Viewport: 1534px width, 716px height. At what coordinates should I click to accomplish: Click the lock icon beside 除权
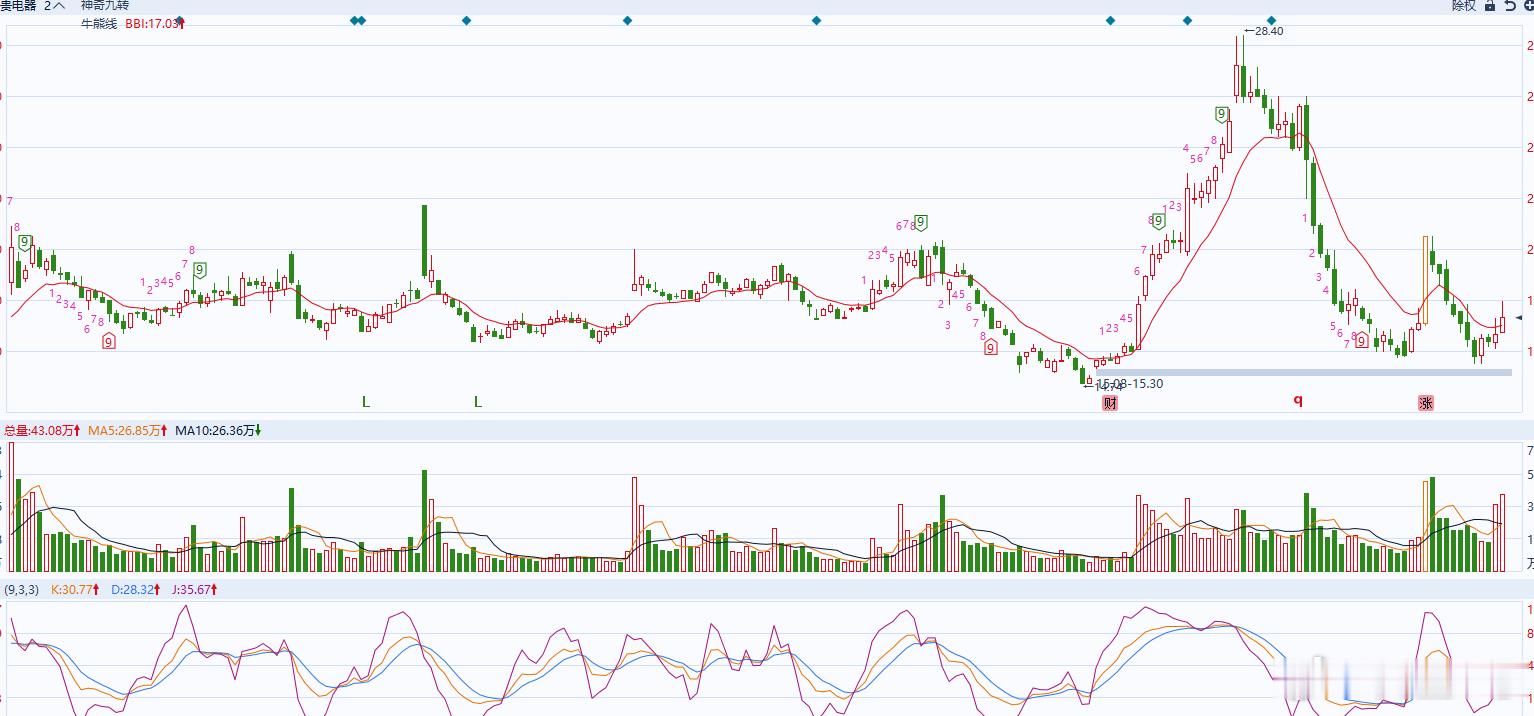pyautogui.click(x=1490, y=6)
